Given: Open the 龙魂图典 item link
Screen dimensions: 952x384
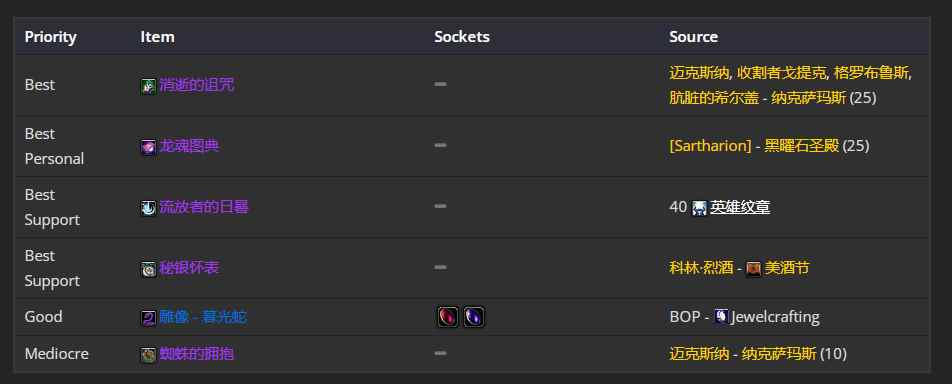Looking at the screenshot, I should (189, 146).
